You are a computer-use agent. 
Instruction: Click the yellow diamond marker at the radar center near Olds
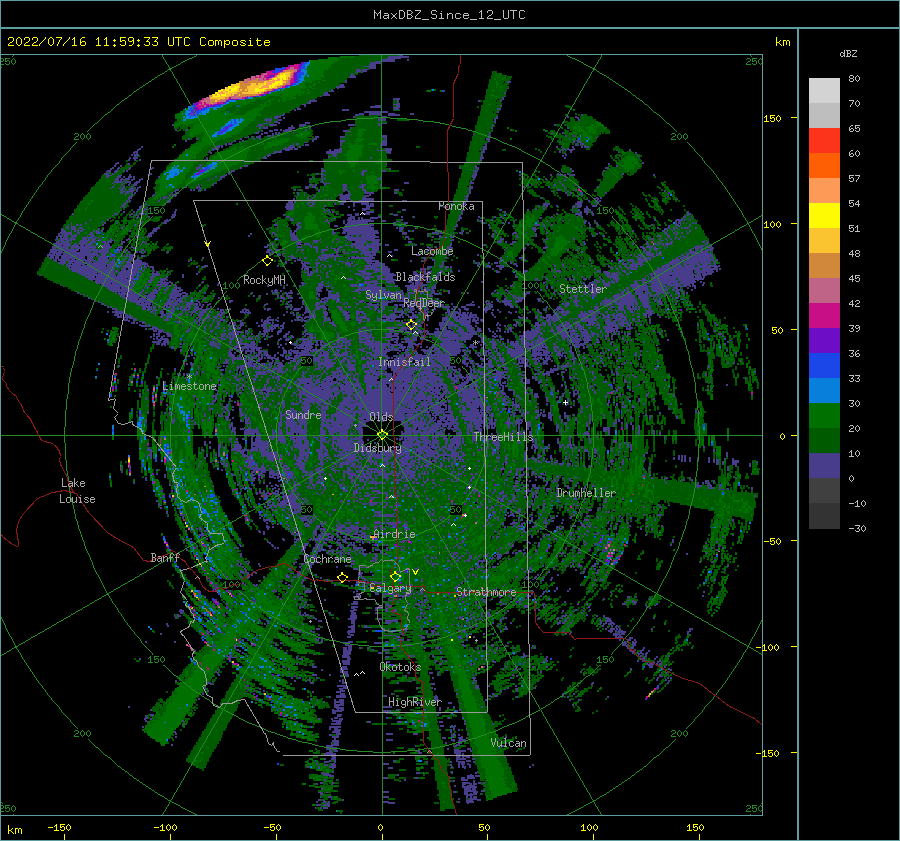382,435
